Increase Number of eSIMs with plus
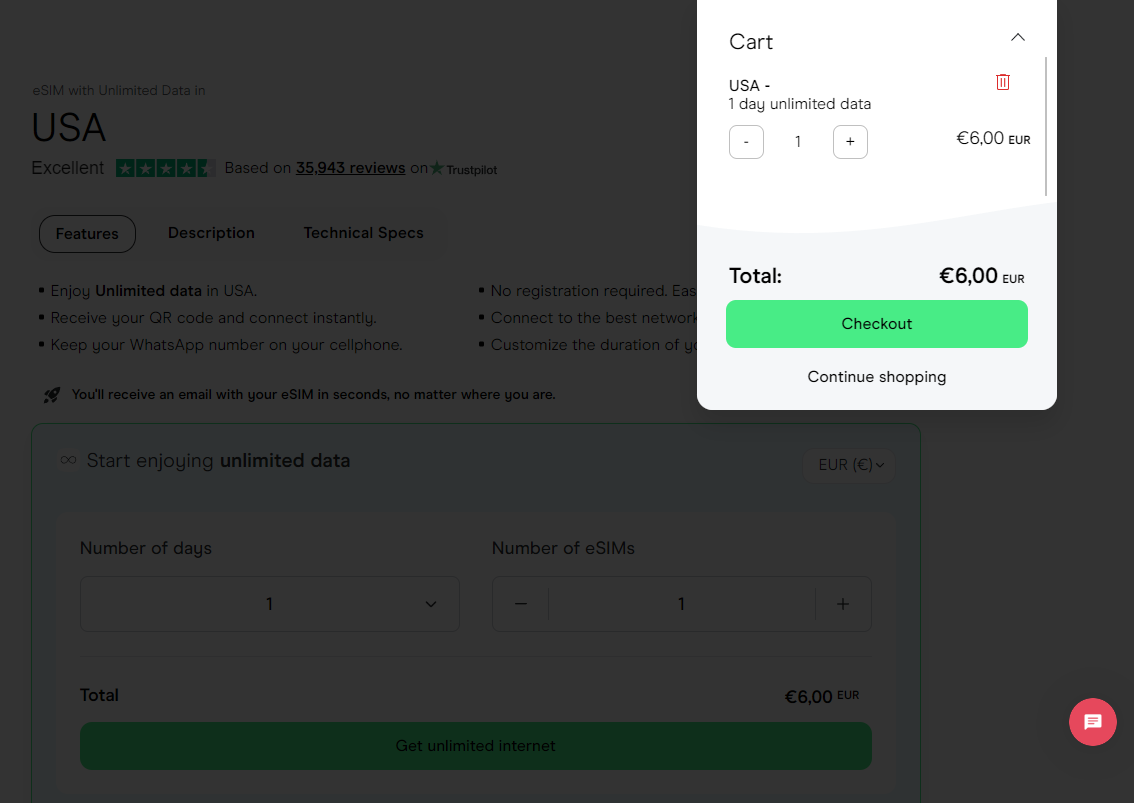This screenshot has width=1134, height=803. (843, 604)
